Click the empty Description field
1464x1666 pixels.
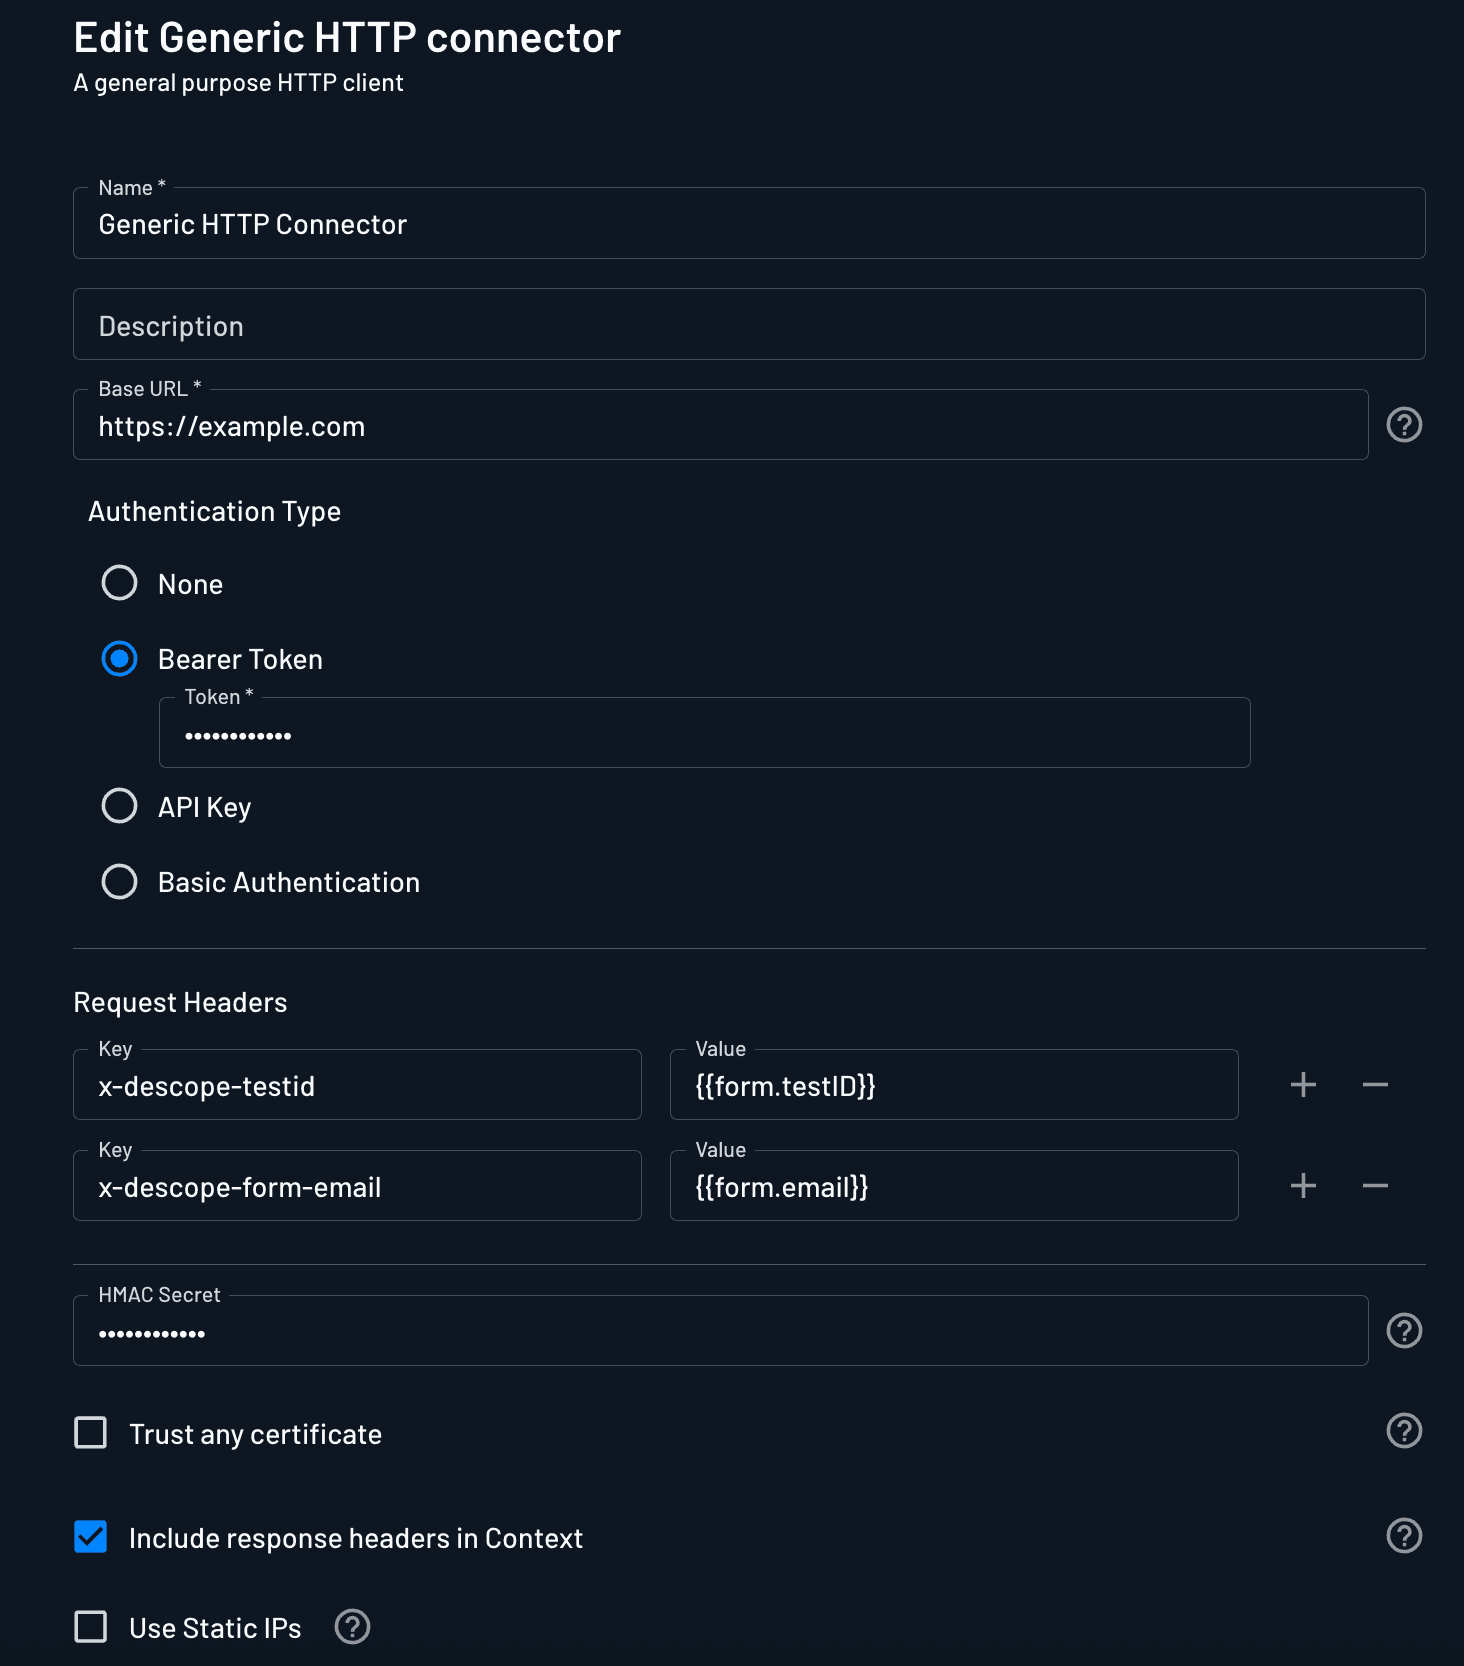[748, 324]
